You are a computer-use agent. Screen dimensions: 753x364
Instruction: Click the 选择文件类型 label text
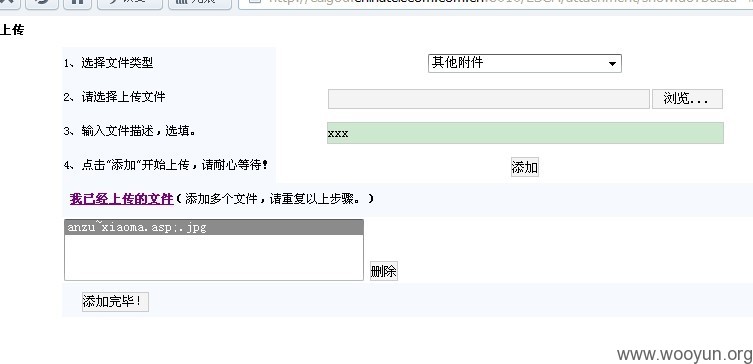117,63
